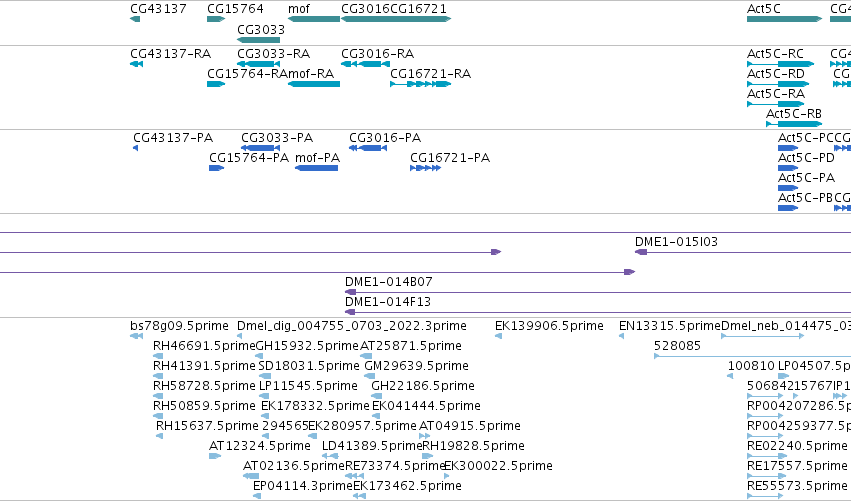Click the RH58728.5prime EST label
This screenshot has height=501, width=851.
click(x=204, y=386)
